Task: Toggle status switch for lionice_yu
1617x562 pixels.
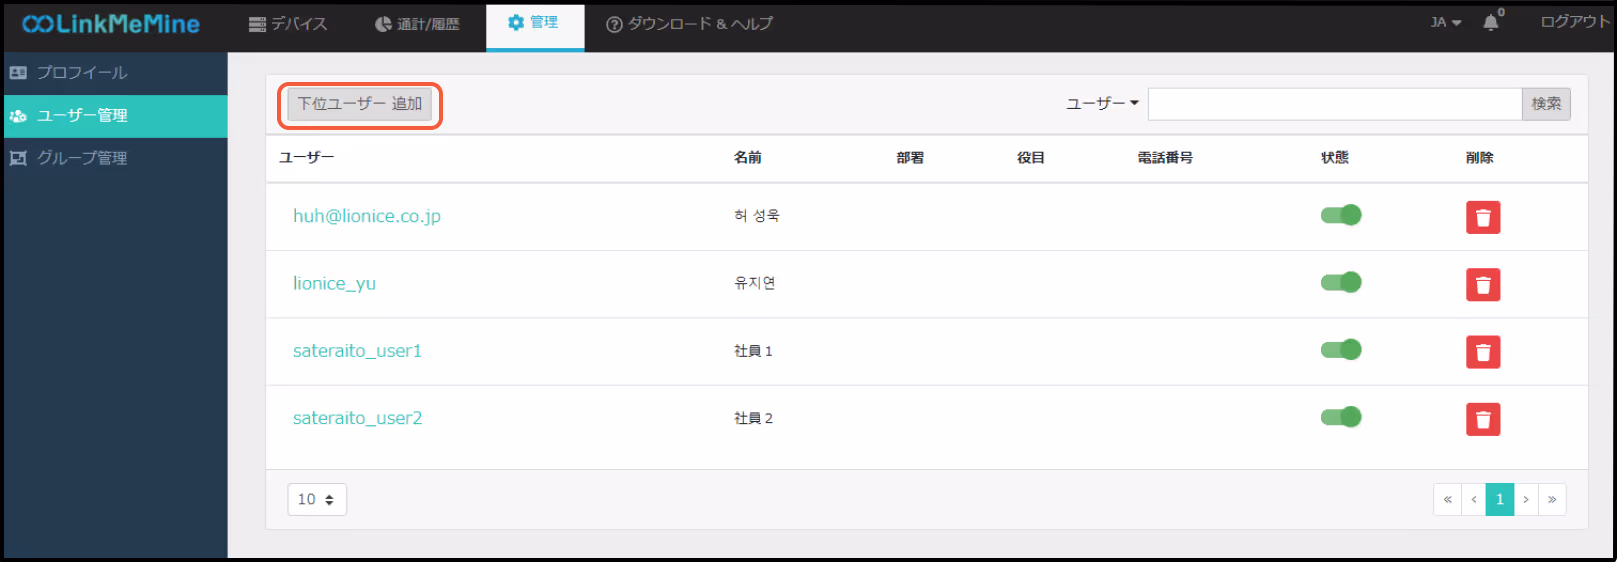Action: pyautogui.click(x=1341, y=282)
